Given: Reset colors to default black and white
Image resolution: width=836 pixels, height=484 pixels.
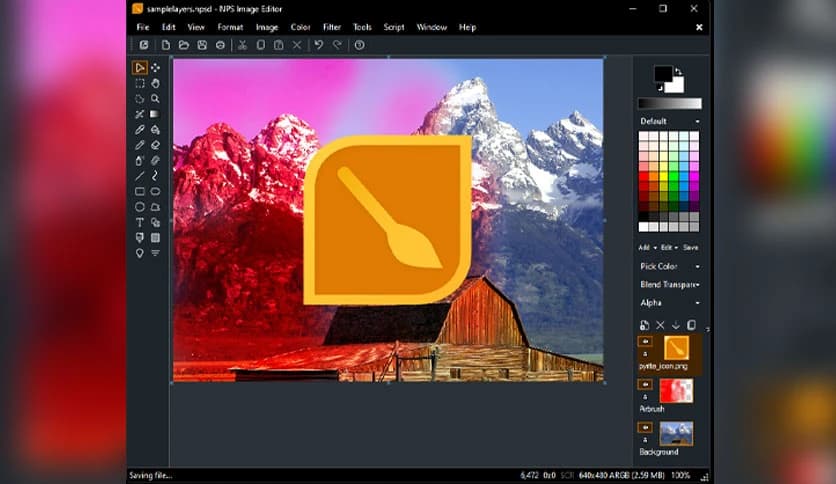Looking at the screenshot, I should pos(660,88).
